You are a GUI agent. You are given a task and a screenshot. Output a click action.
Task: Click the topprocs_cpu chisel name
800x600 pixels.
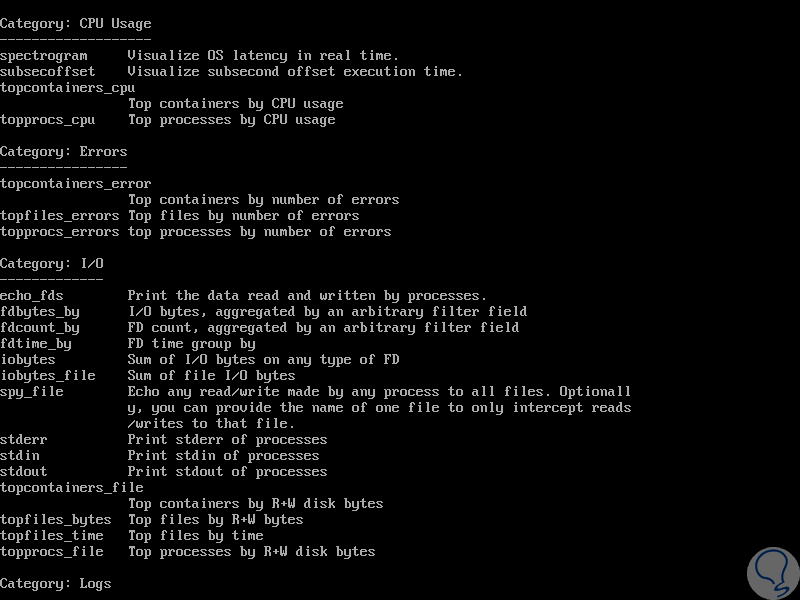[48, 120]
